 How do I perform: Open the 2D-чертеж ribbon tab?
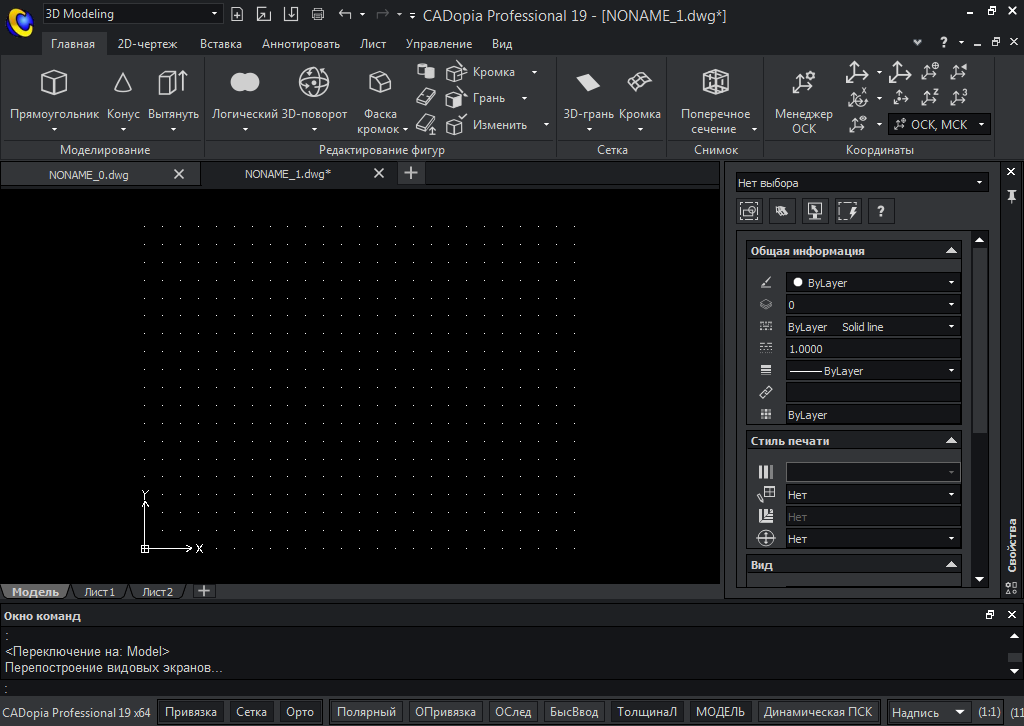[x=148, y=44]
